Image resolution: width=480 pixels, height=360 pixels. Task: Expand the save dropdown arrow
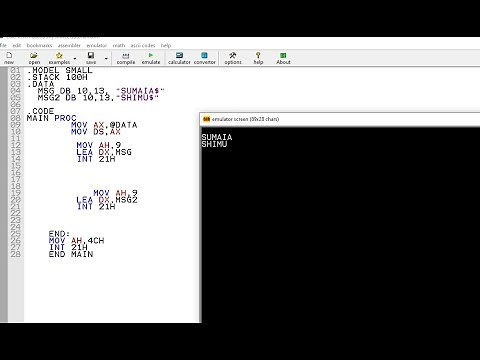[106, 59]
